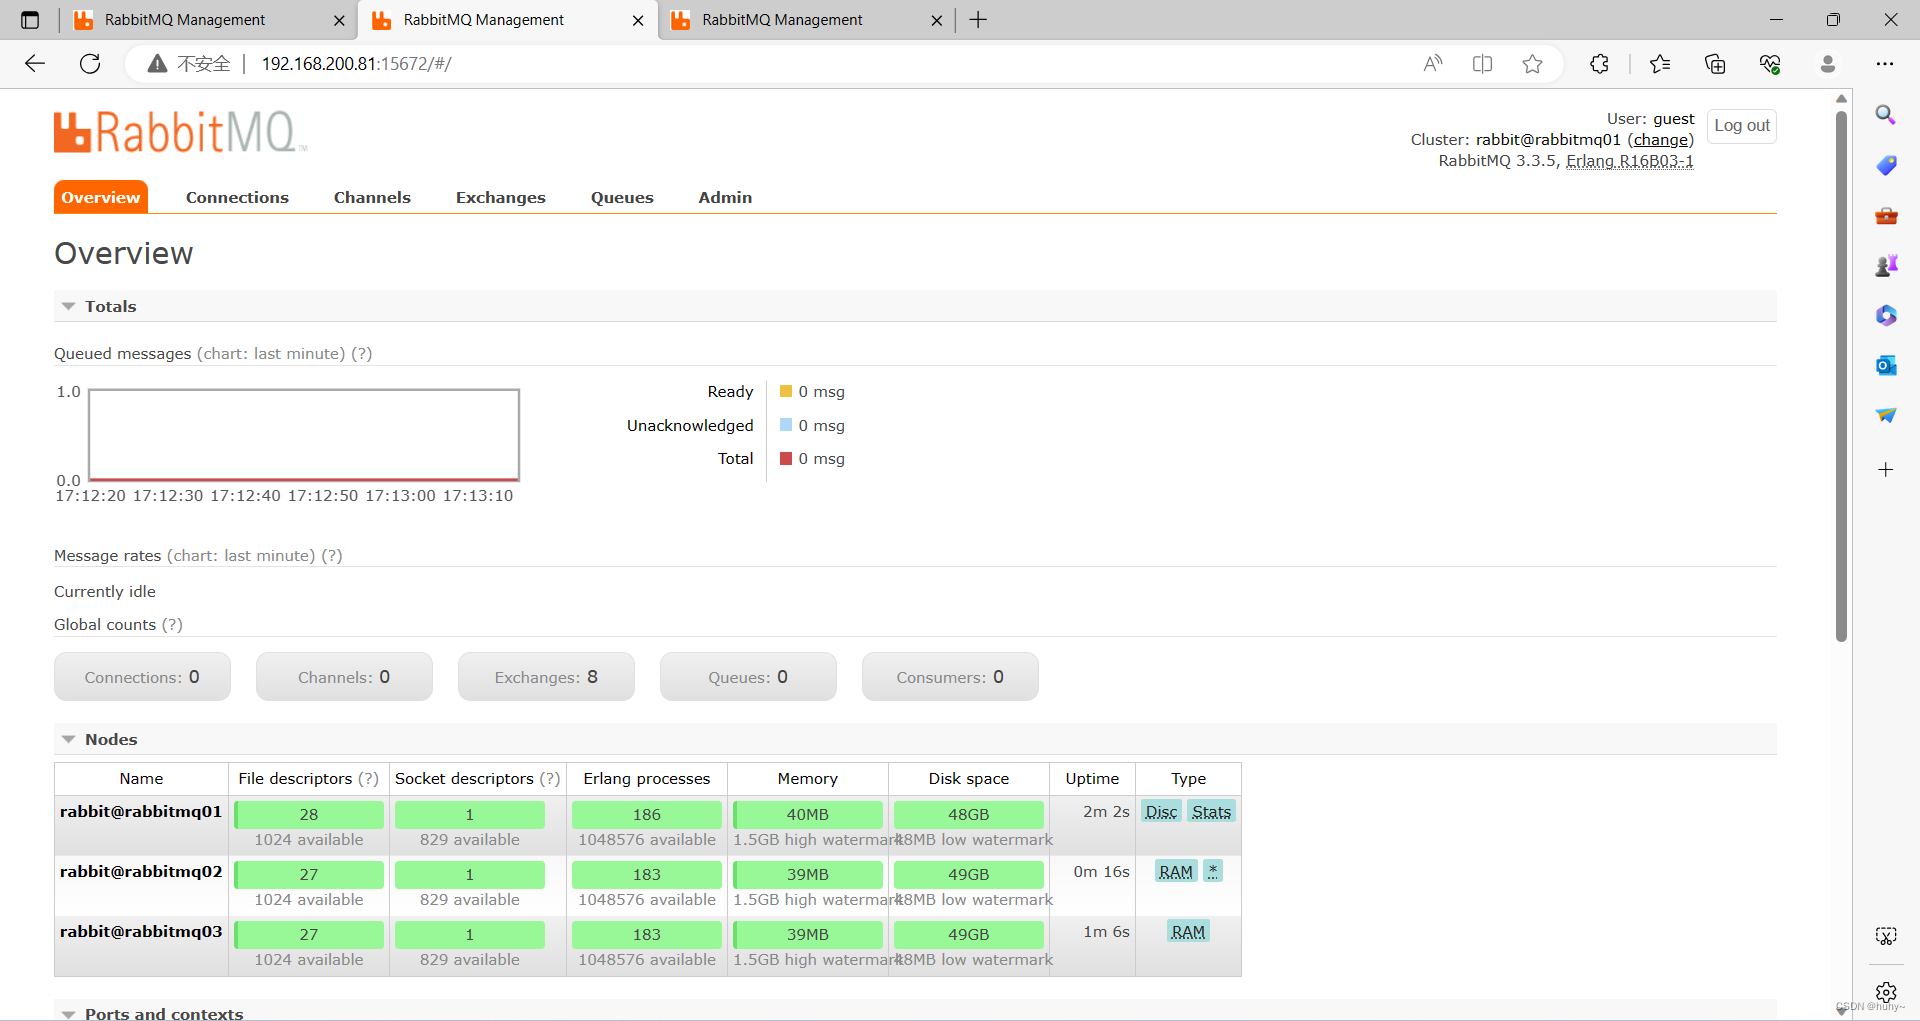Open the favorites list icon
The height and width of the screenshot is (1021, 1920).
(x=1660, y=64)
